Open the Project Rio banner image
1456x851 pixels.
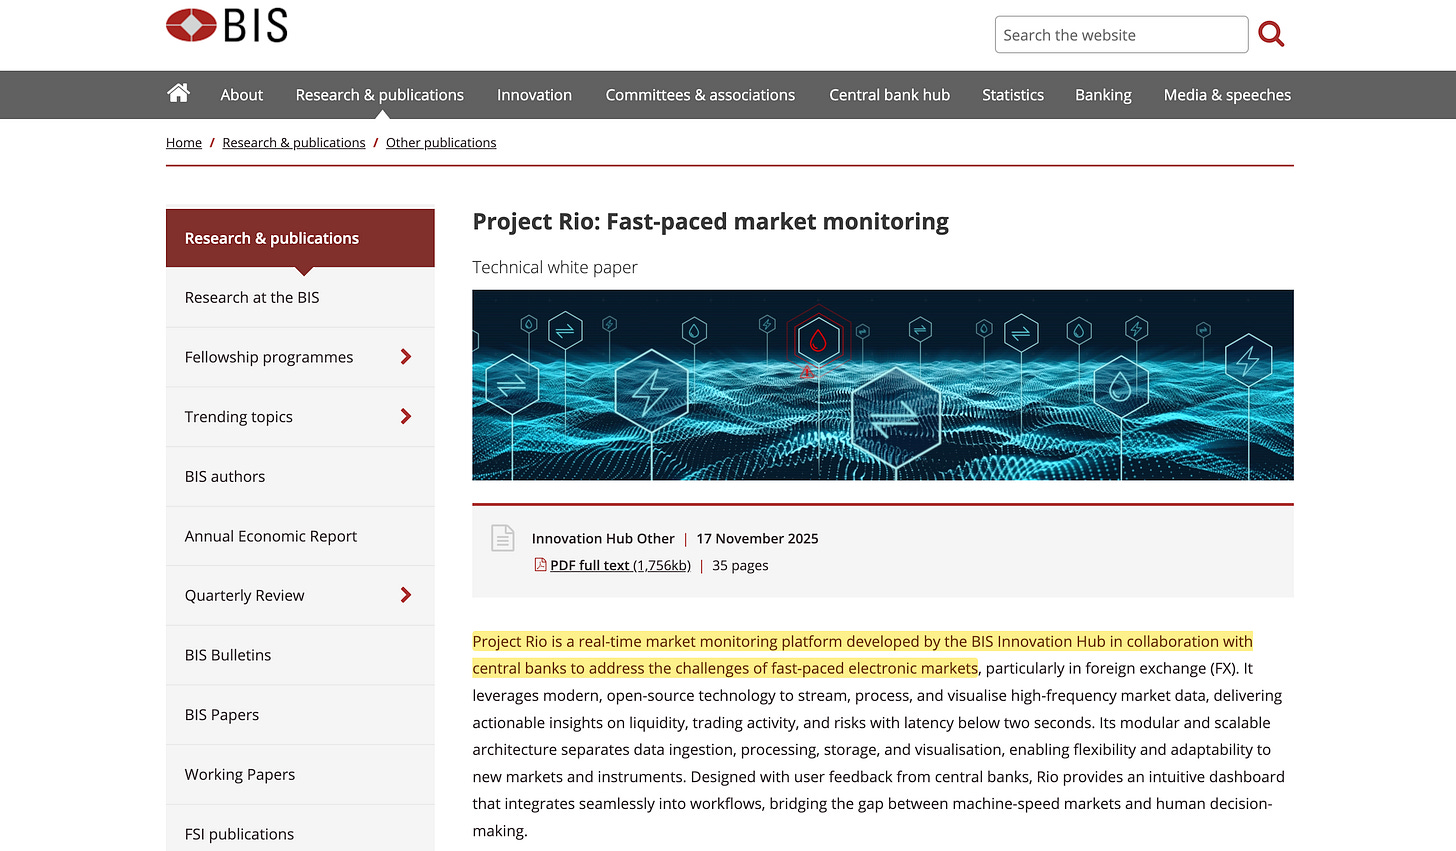883,385
